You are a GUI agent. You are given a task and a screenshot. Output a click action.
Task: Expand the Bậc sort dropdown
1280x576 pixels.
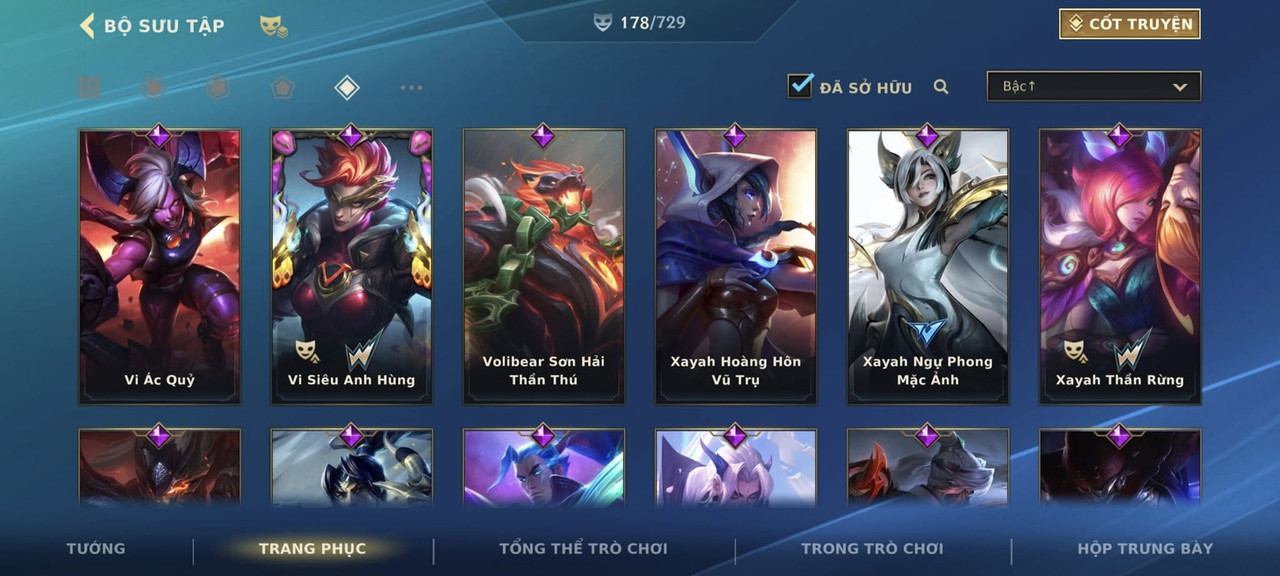click(1094, 87)
